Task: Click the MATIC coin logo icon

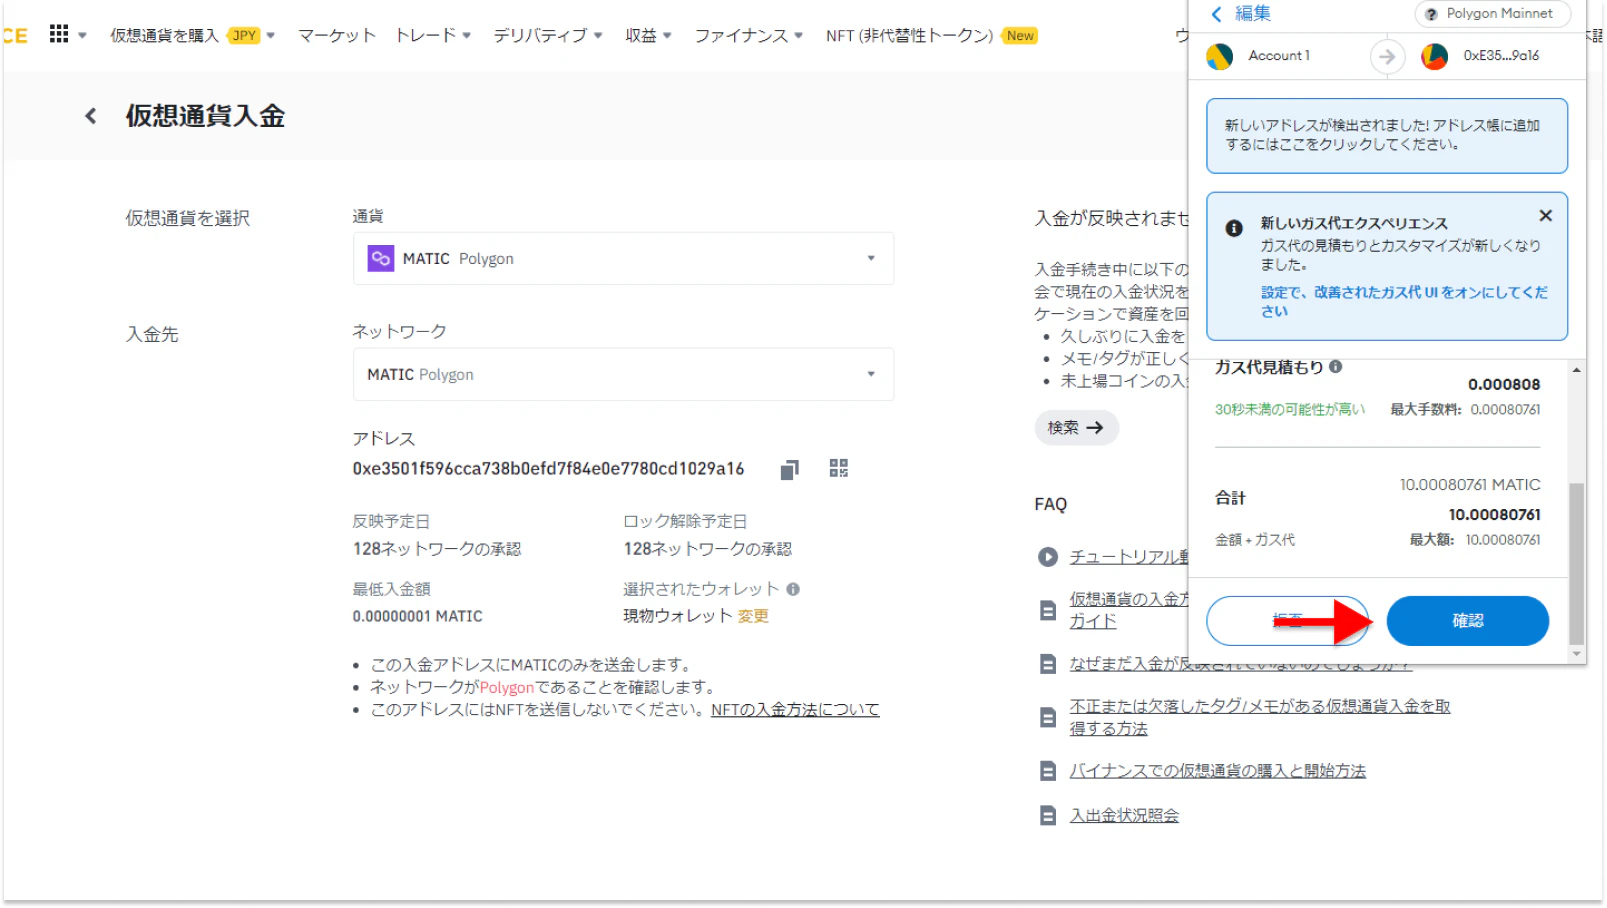Action: 381,258
